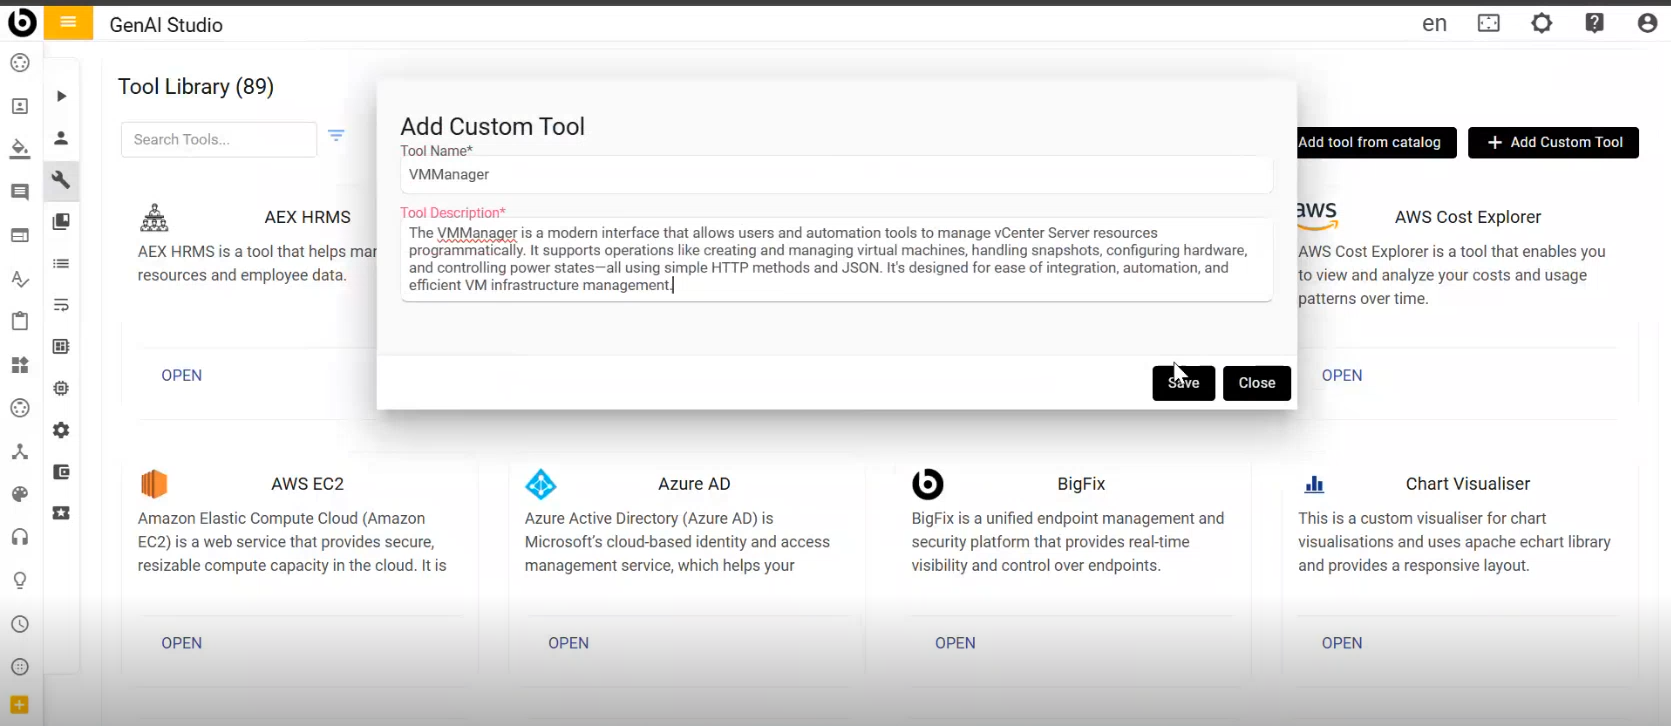Click the 'AWS Cost Explorer' card title
Viewport: 1671px width, 726px height.
click(1468, 217)
